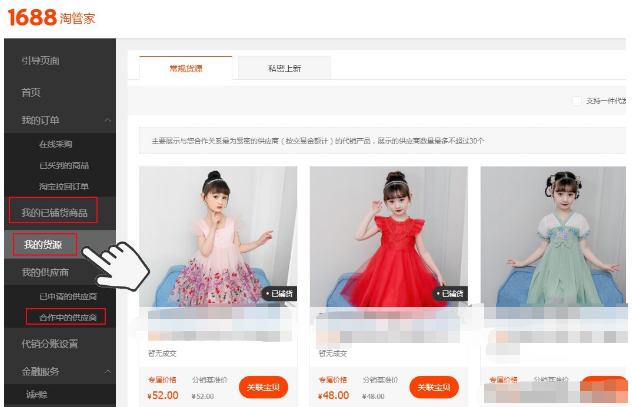Image resolution: width=632 pixels, height=407 pixels.
Task: Collapse the 金融服务 section chevron
Action: click(x=108, y=371)
